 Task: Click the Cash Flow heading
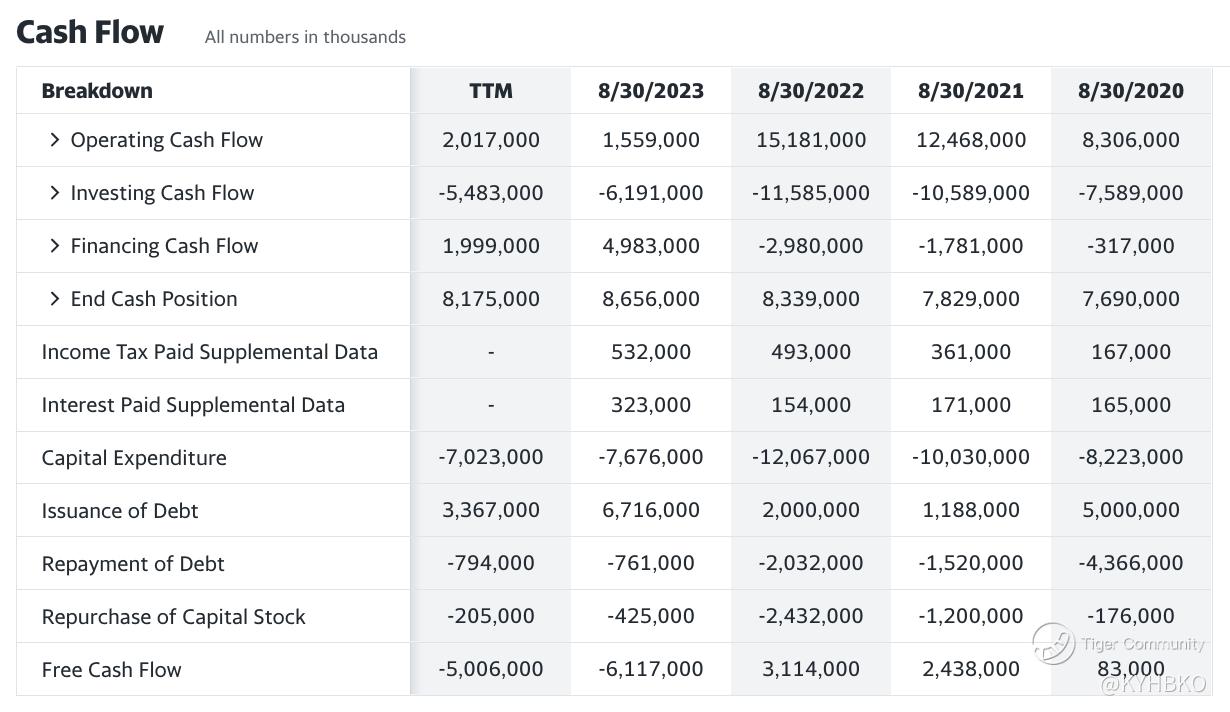(90, 32)
